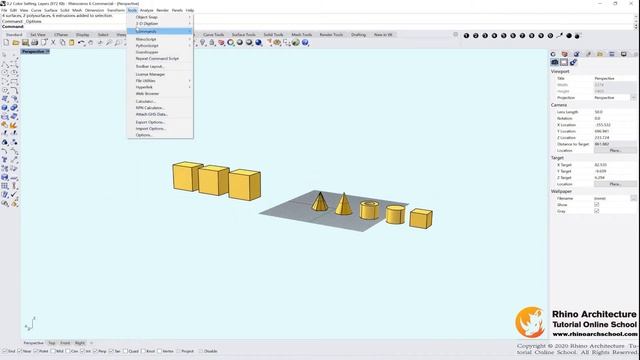640x360 pixels.
Task: Choose Toolbar Layout from Tools menu
Action: [x=160, y=66]
